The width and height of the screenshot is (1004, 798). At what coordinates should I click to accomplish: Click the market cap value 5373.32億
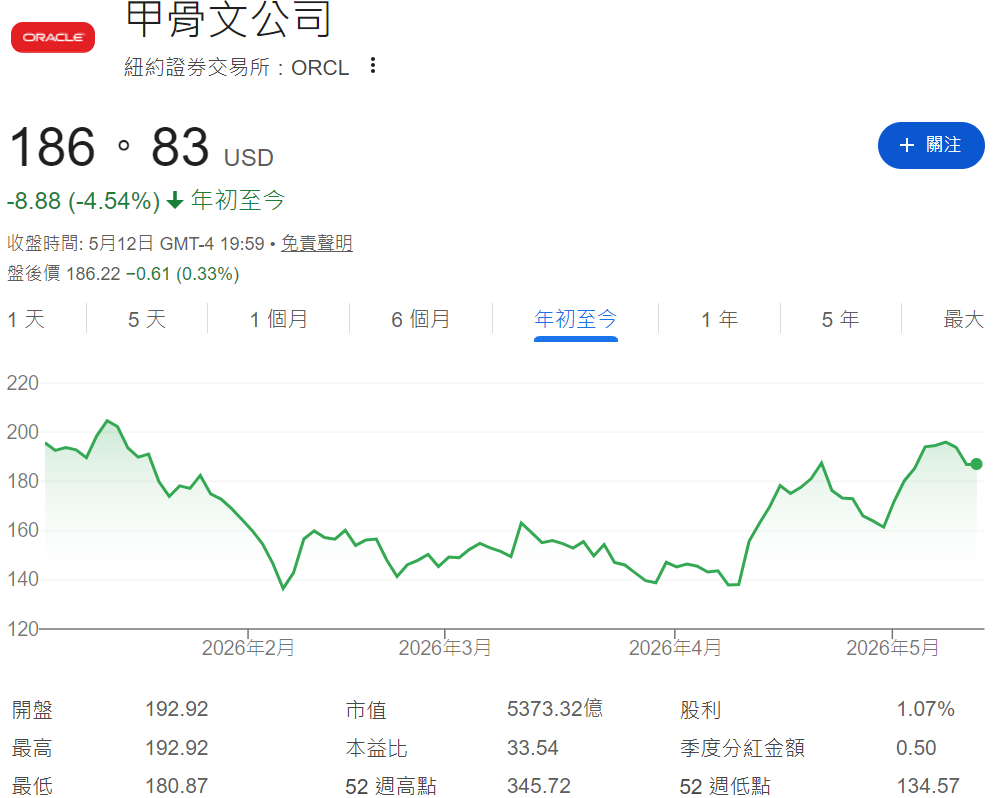[x=555, y=709]
